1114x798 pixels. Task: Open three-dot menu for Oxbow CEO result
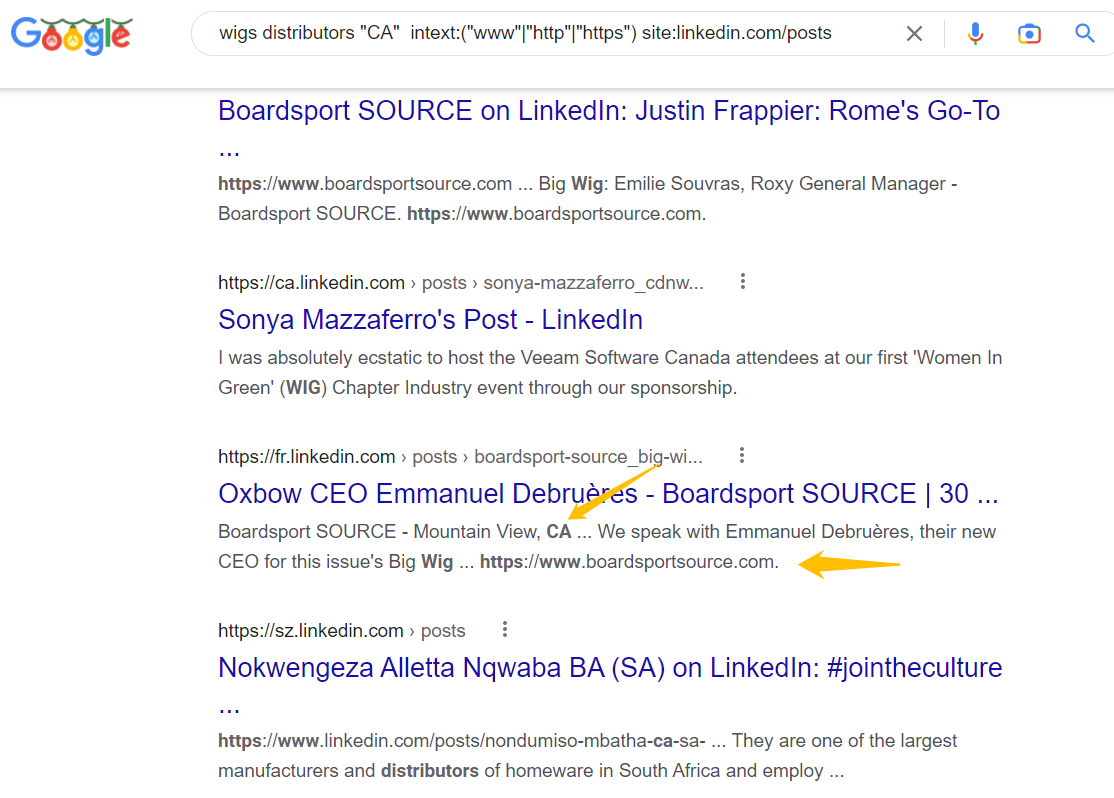click(742, 456)
